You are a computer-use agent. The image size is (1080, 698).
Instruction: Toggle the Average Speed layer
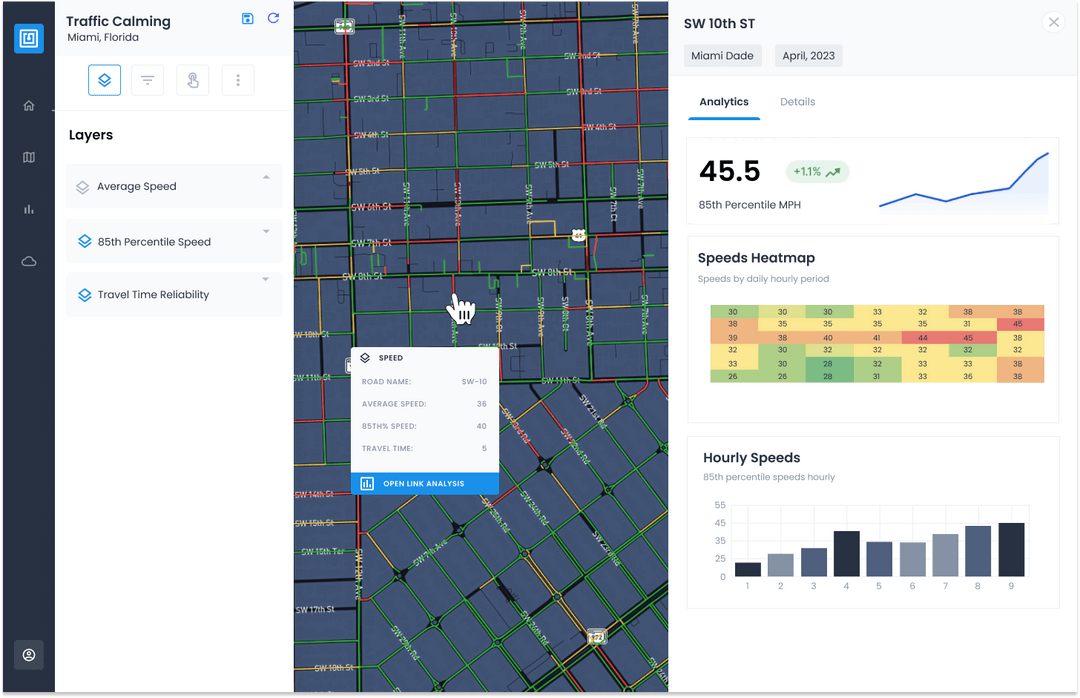[82, 186]
